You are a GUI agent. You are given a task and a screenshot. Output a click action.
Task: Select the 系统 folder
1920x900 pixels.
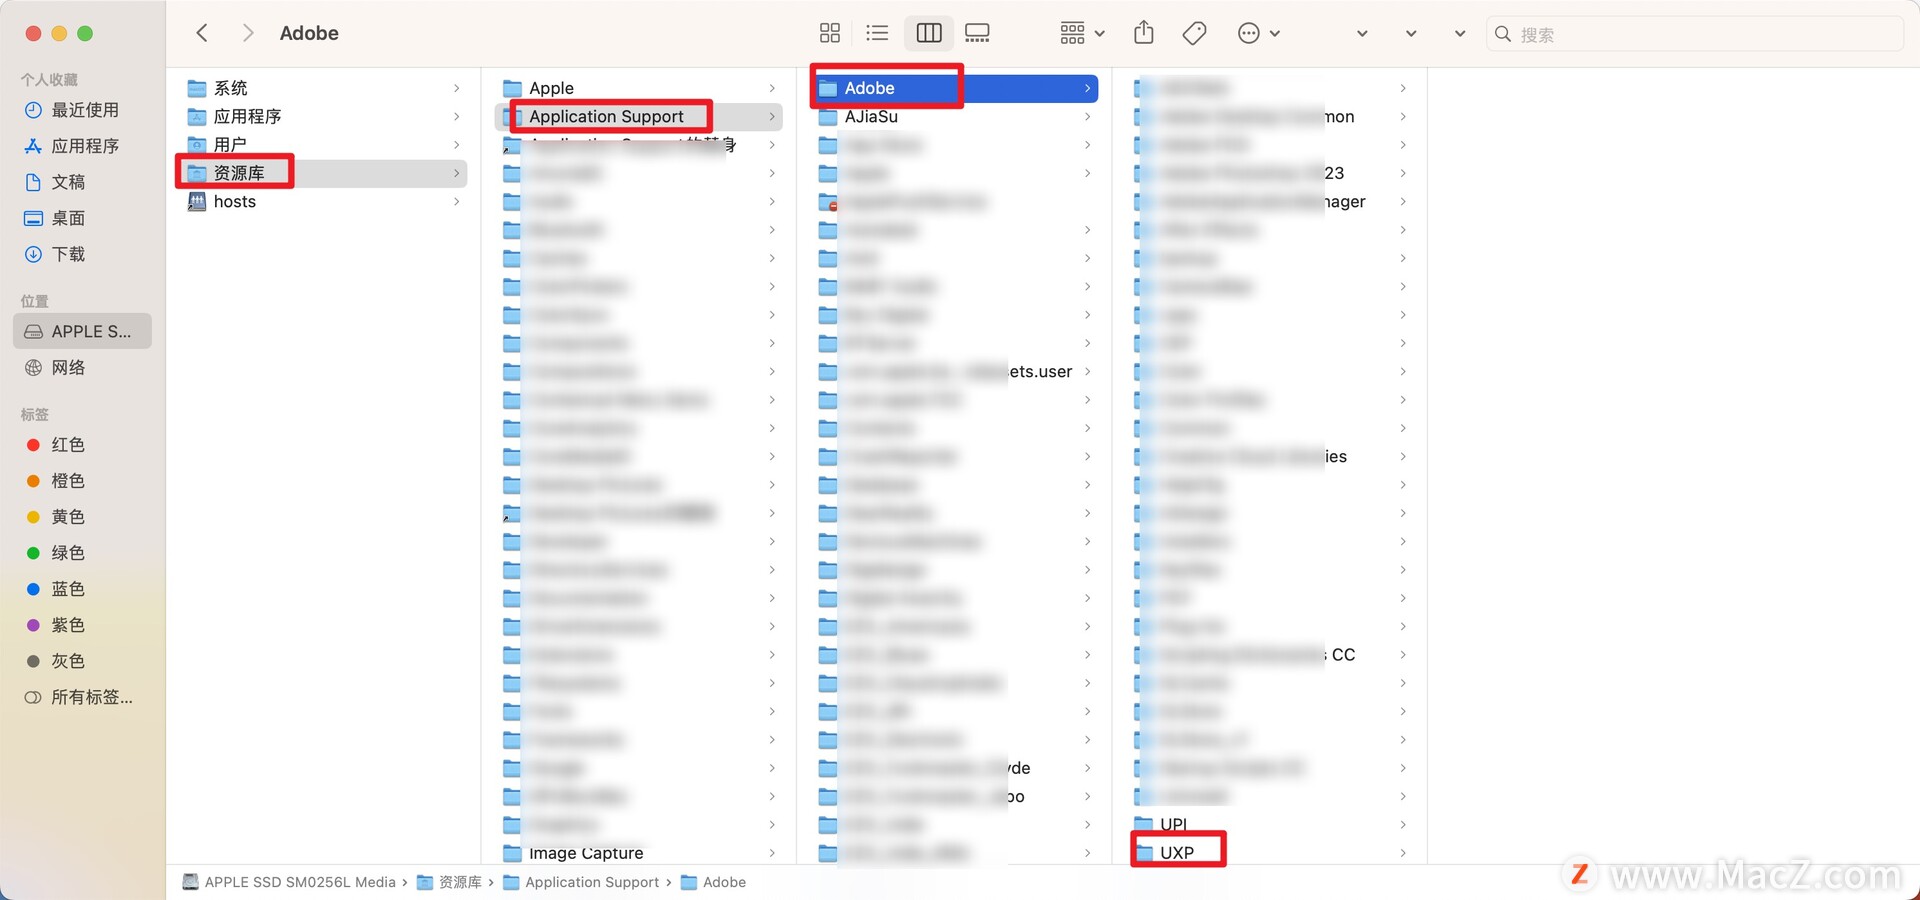coord(324,88)
